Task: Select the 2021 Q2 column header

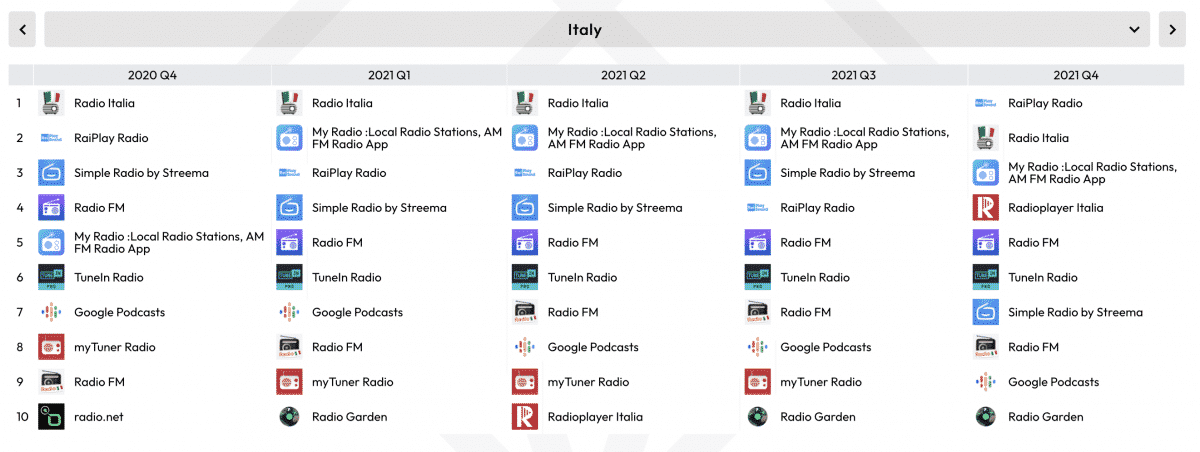Action: [623, 75]
